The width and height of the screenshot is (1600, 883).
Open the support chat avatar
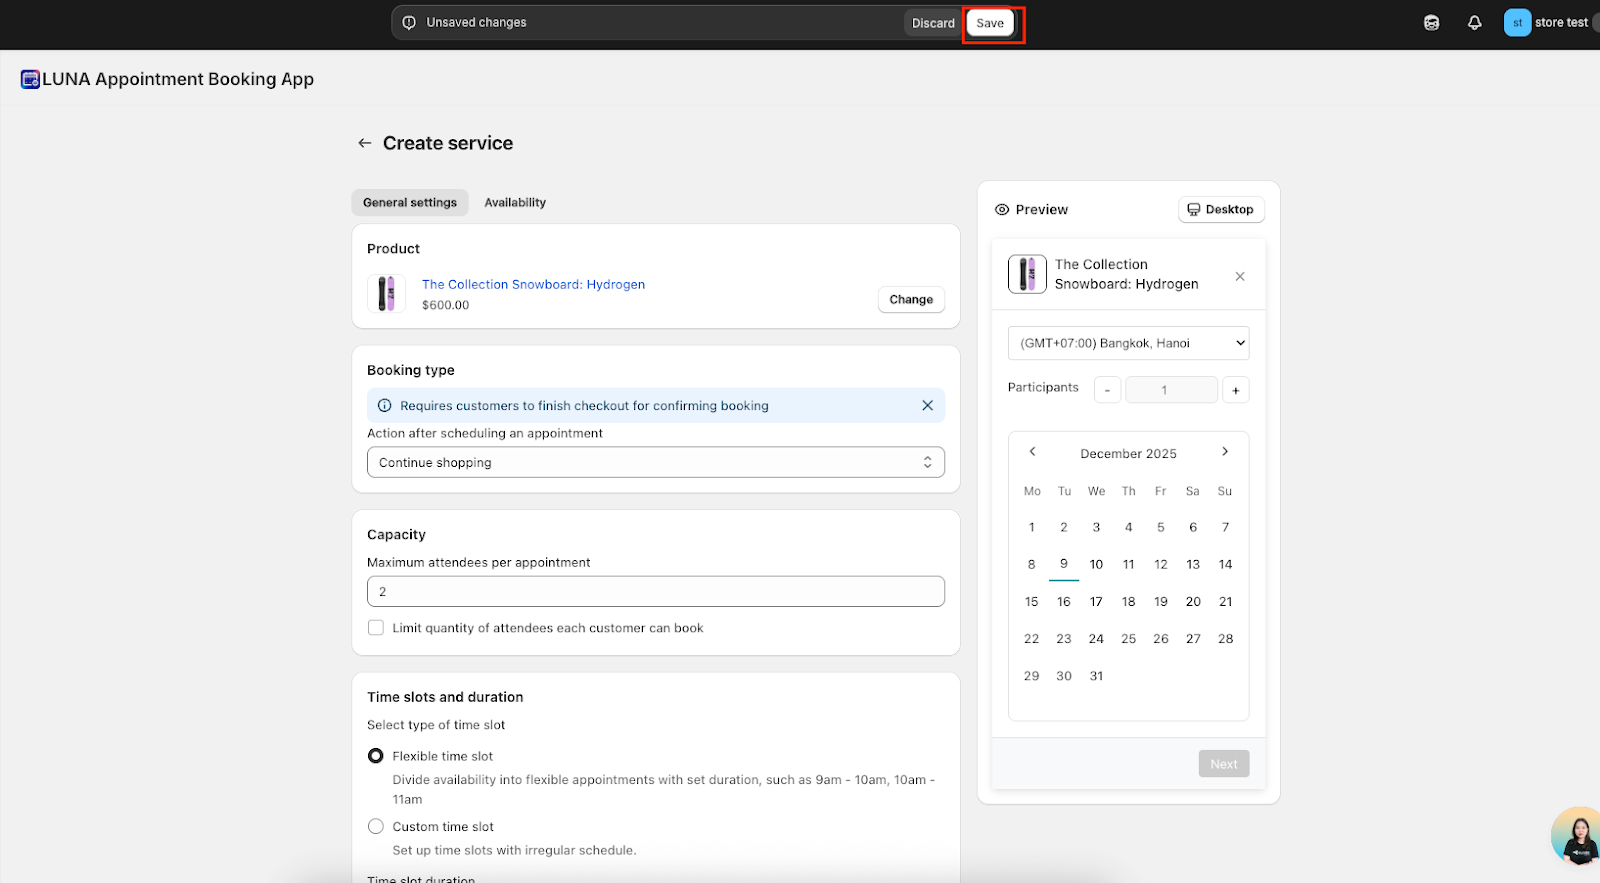(1578, 836)
